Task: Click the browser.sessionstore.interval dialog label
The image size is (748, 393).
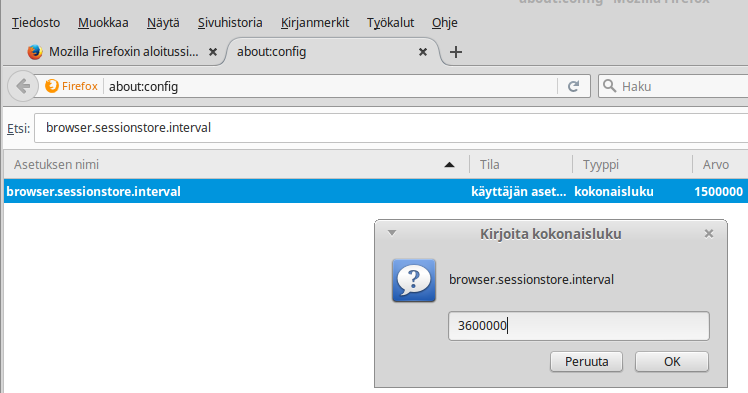Action: point(531,279)
